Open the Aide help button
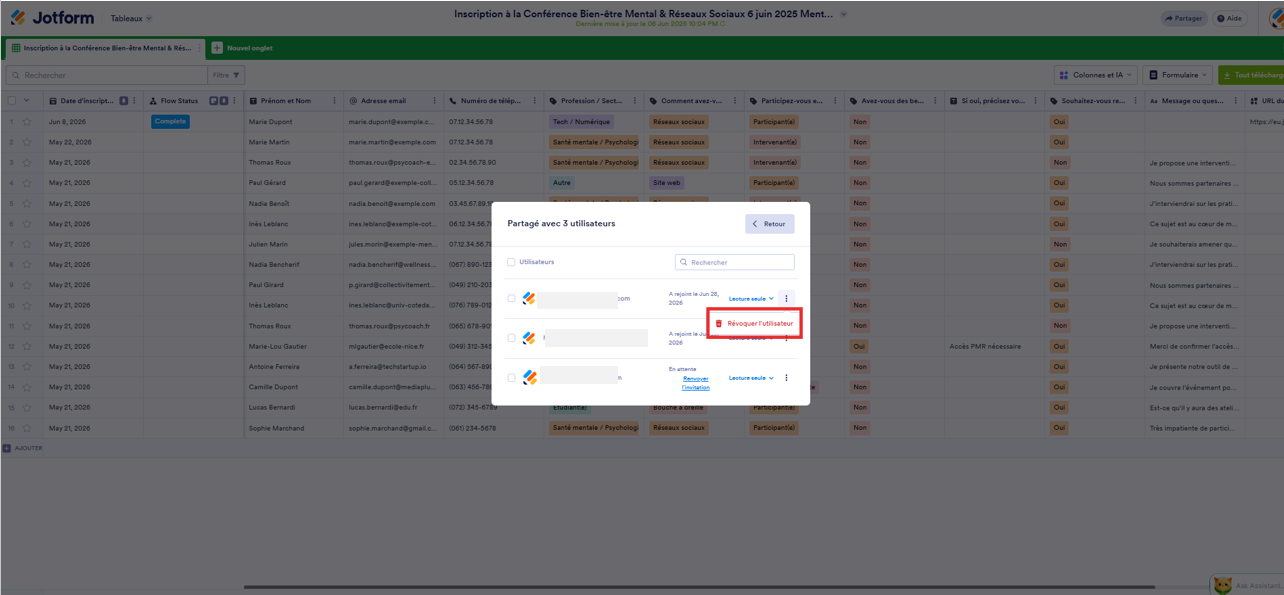Viewport: 1284px width, 595px height. [x=1228, y=18]
